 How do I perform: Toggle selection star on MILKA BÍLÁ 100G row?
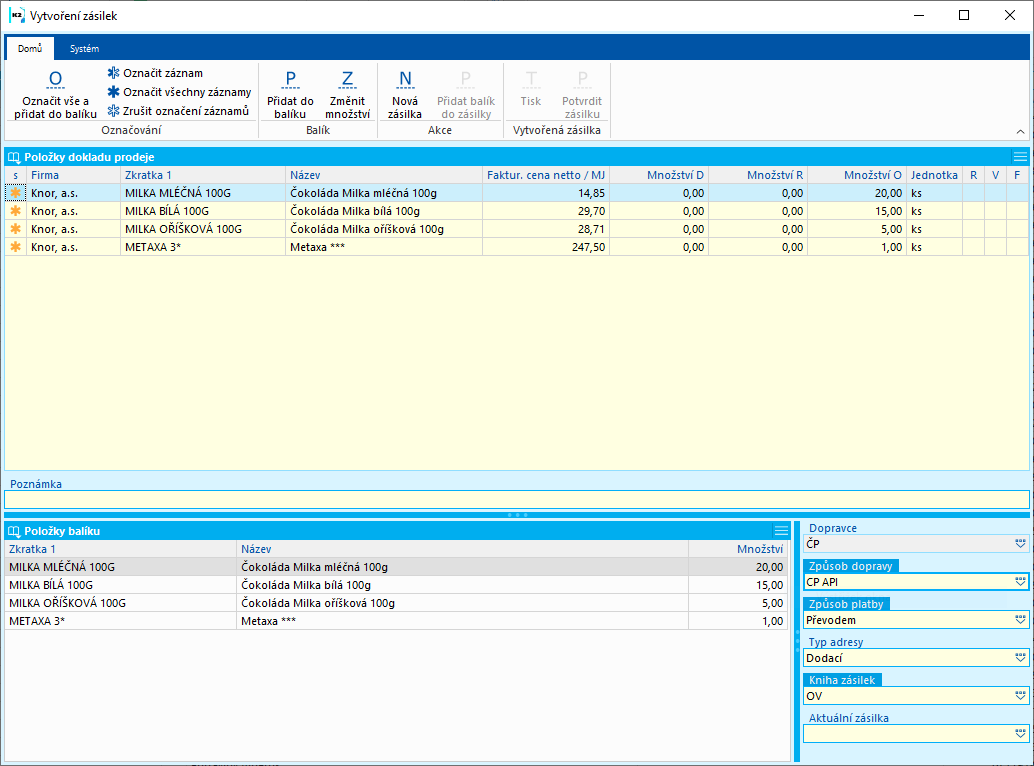(15, 211)
